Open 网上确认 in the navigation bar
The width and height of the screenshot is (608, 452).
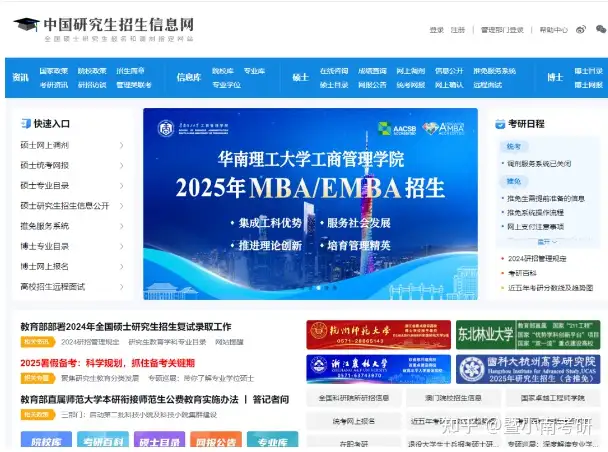click(449, 85)
